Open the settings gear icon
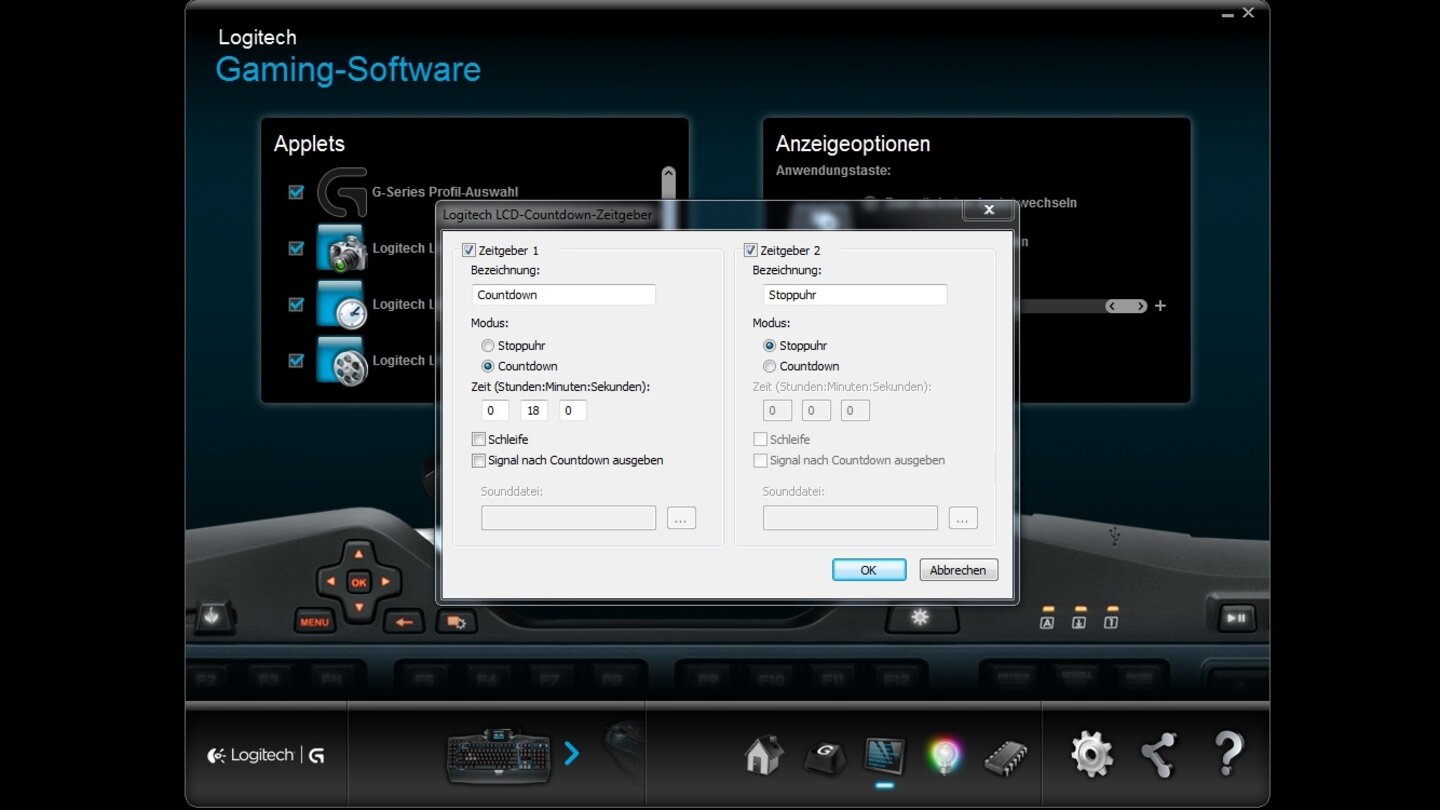Screen dimensions: 1440x810 [x=1091, y=754]
